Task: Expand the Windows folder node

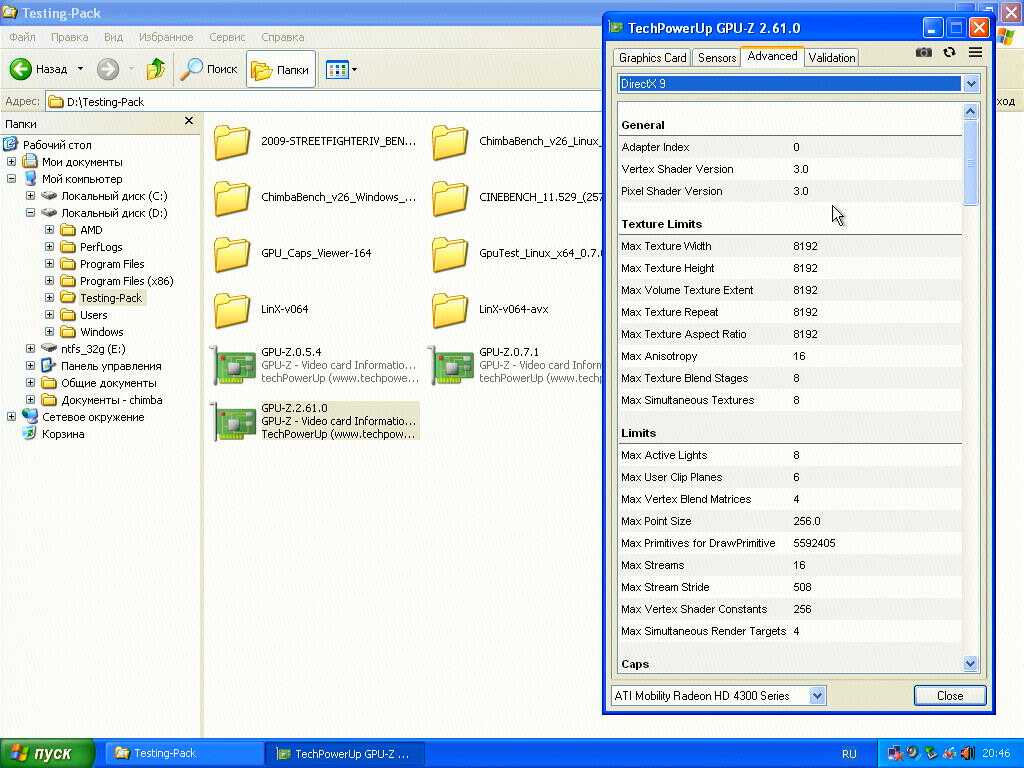Action: click(49, 332)
